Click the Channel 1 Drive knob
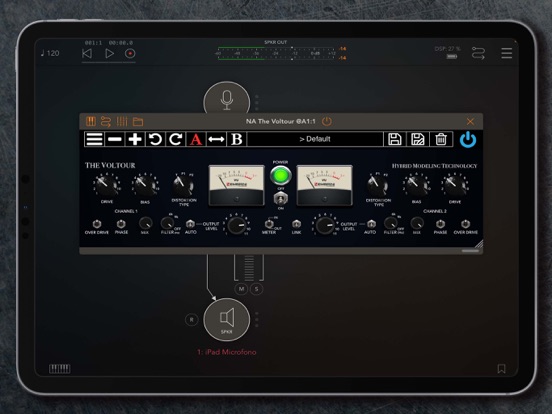 tap(107, 186)
